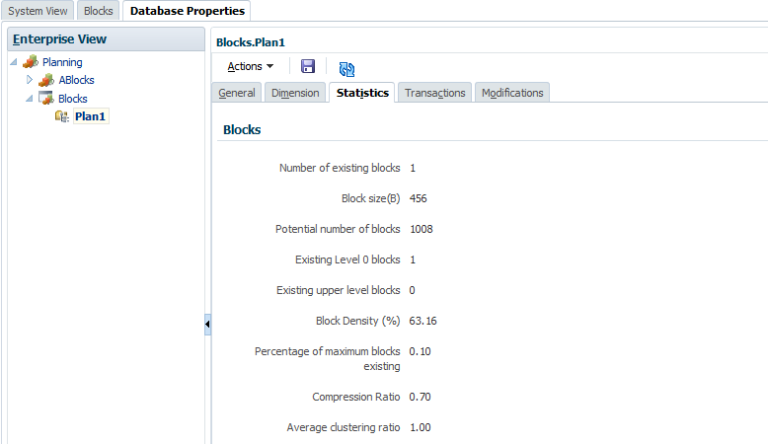This screenshot has width=768, height=444.
Task: Click the Blocks application icon in tree
Action: (47, 98)
